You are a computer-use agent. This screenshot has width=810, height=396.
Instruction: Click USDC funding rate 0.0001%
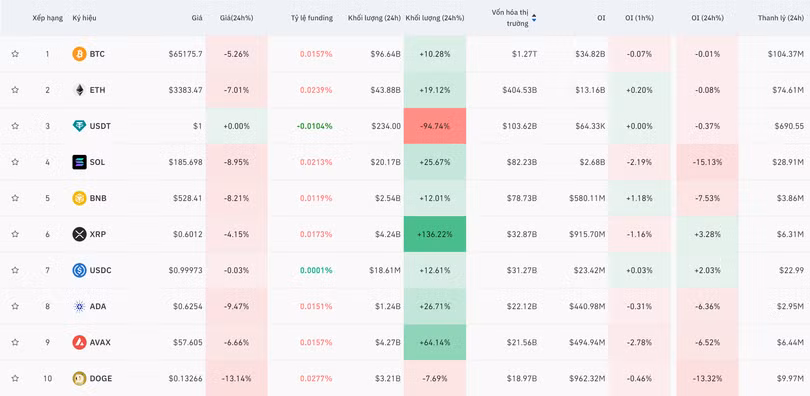point(316,270)
